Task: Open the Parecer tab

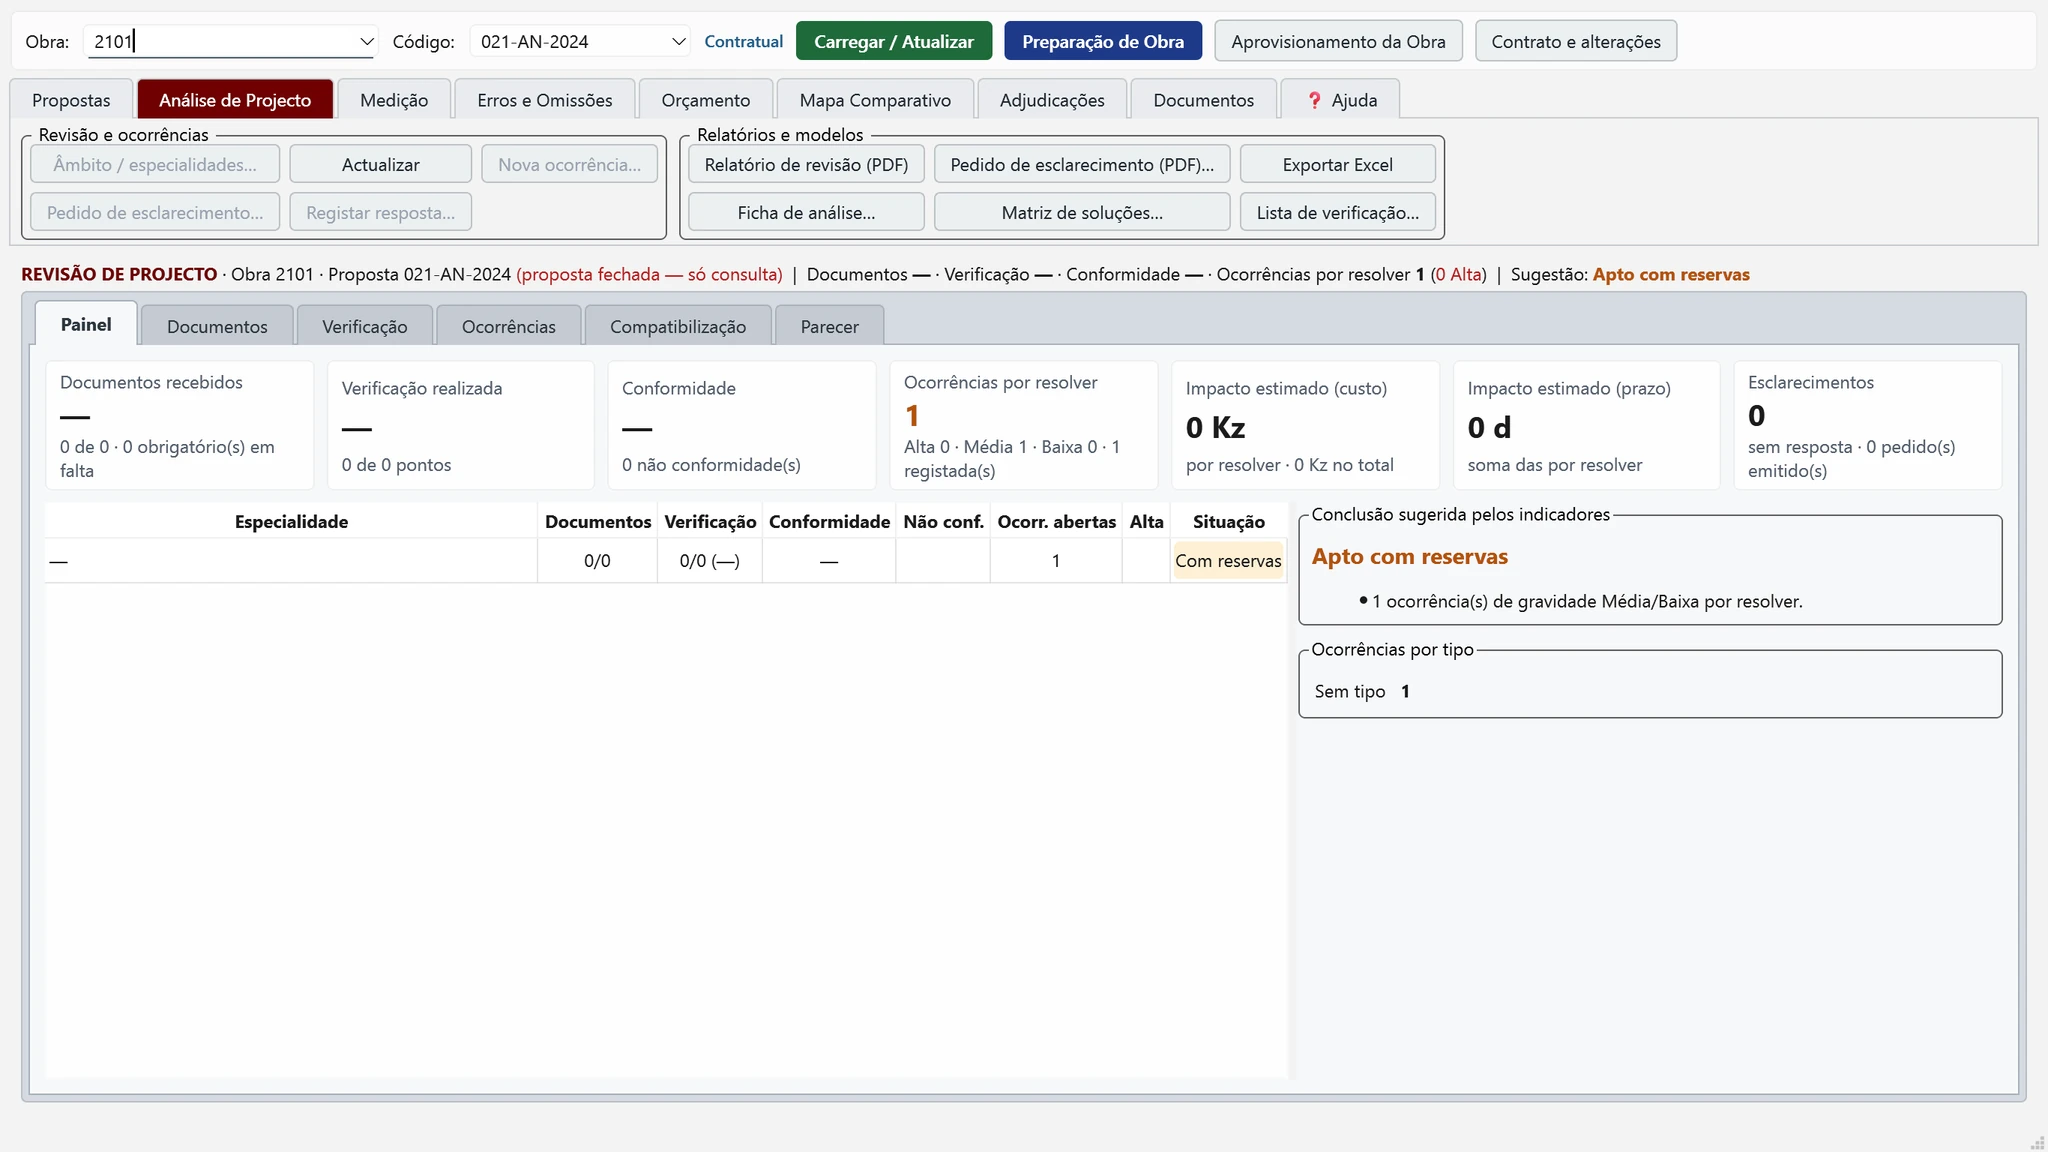Action: (x=829, y=326)
